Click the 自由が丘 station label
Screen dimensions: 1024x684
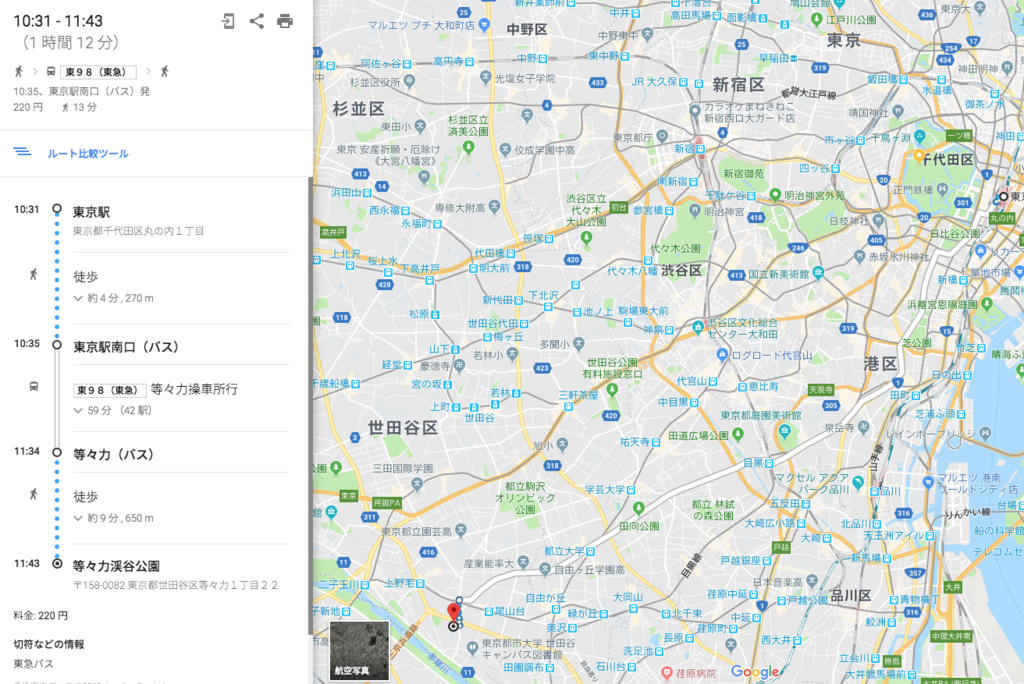[x=545, y=598]
